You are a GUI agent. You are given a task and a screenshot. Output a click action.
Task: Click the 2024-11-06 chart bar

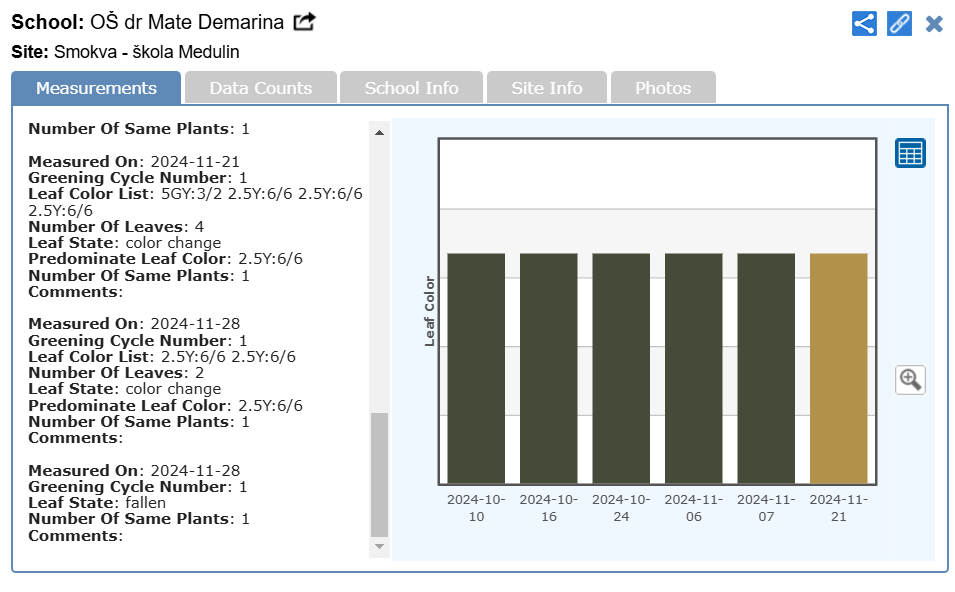point(693,368)
